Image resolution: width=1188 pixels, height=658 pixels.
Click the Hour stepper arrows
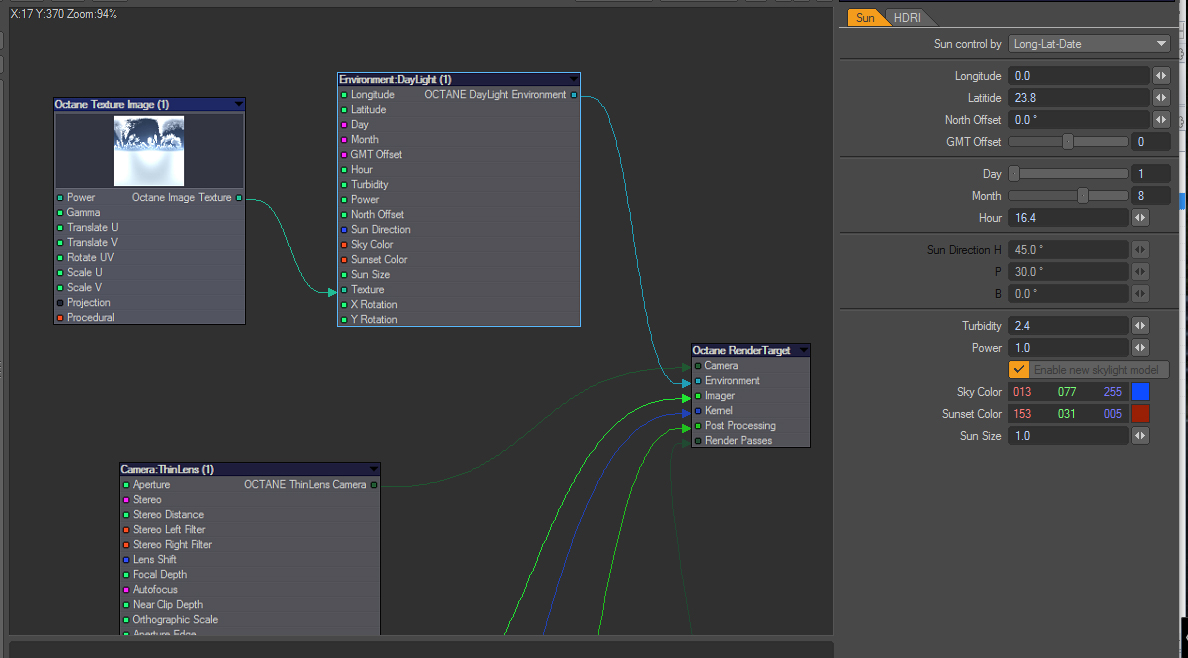coord(1140,218)
